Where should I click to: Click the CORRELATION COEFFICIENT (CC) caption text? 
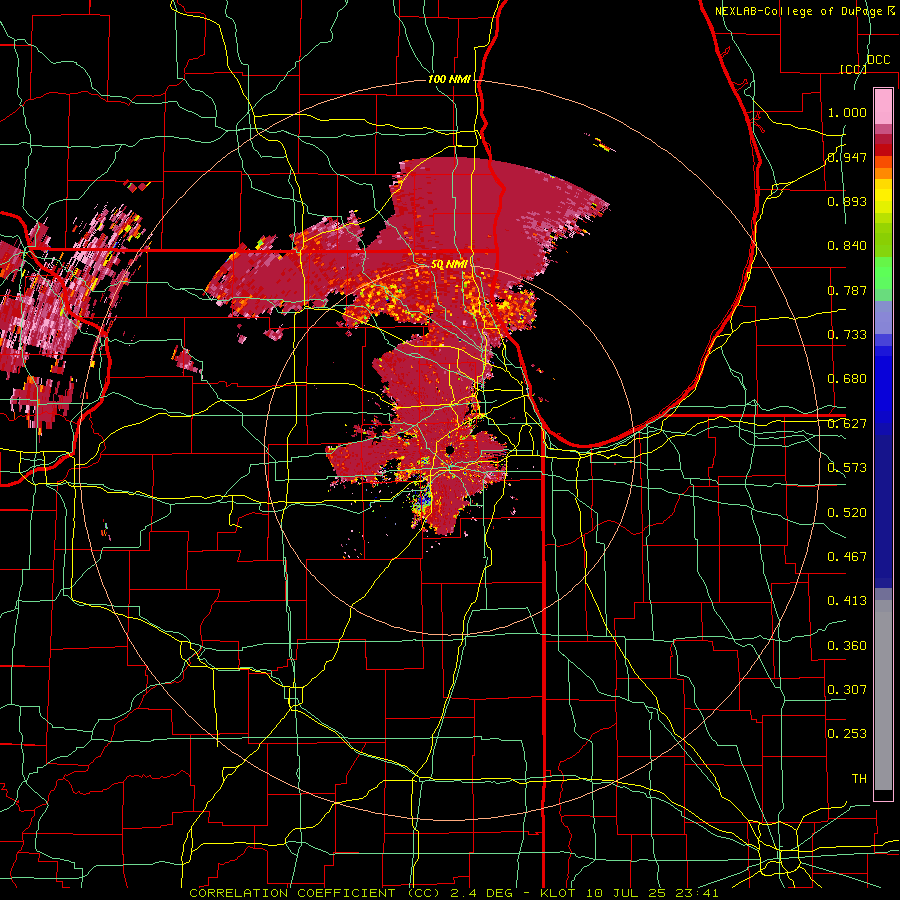pos(315,893)
